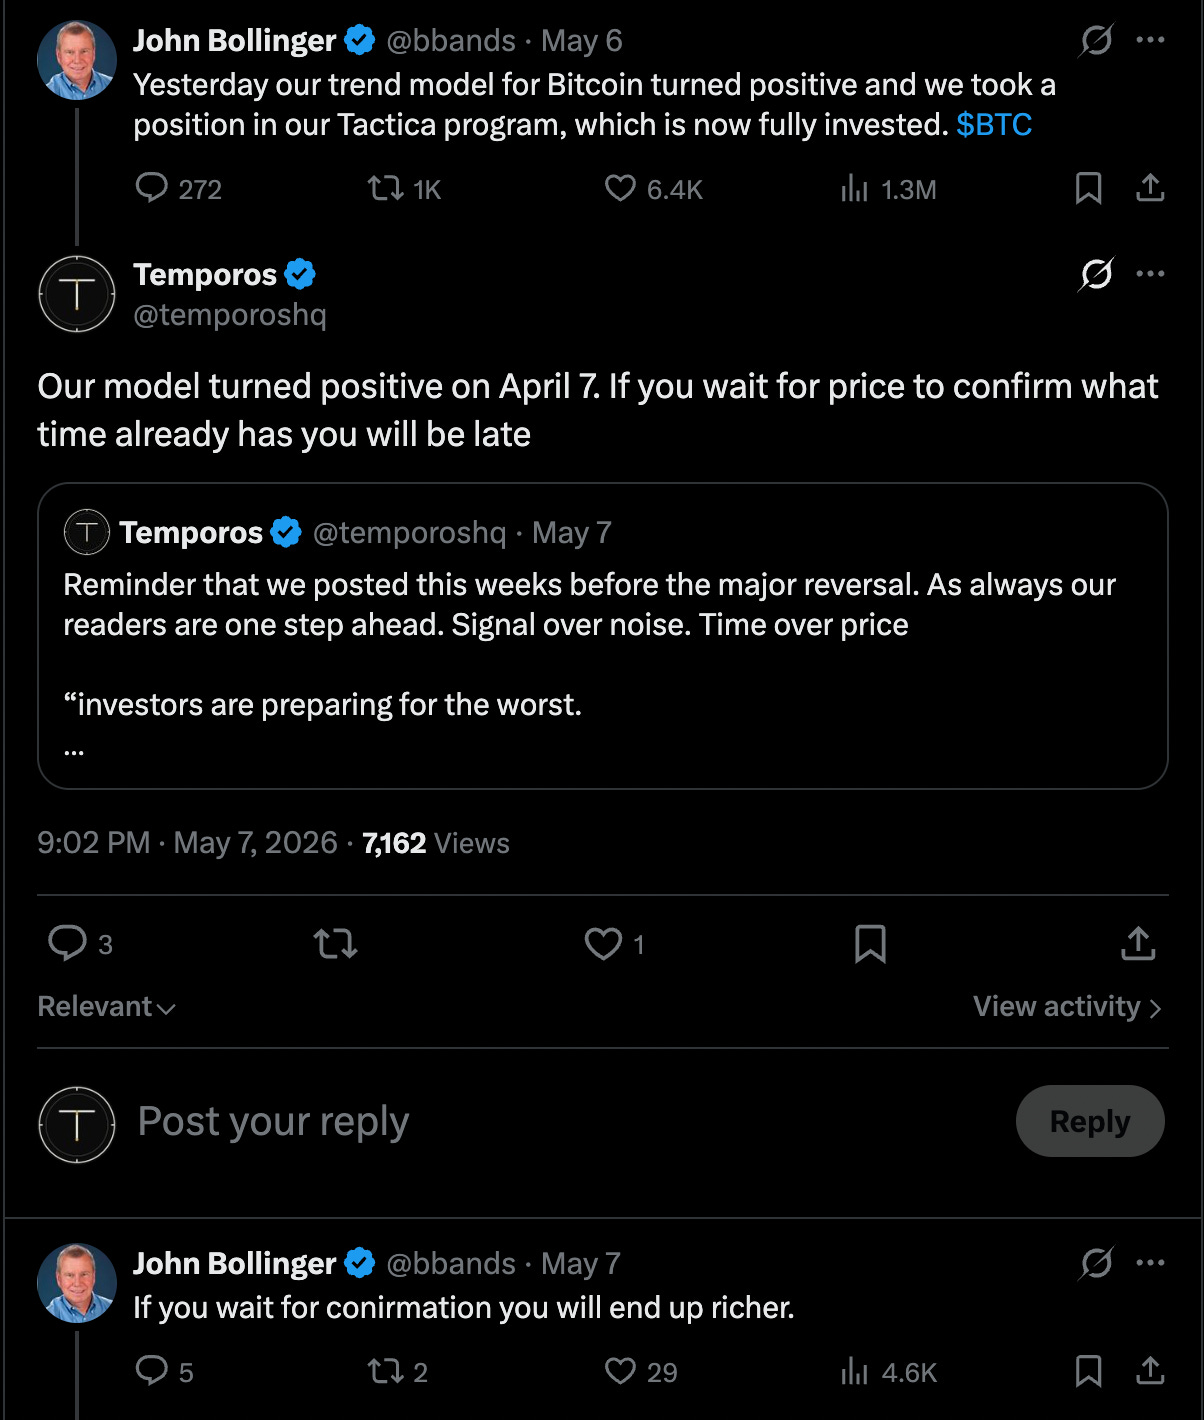Open more options on the first Bollinger tweet
1204x1420 pixels.
click(x=1150, y=40)
